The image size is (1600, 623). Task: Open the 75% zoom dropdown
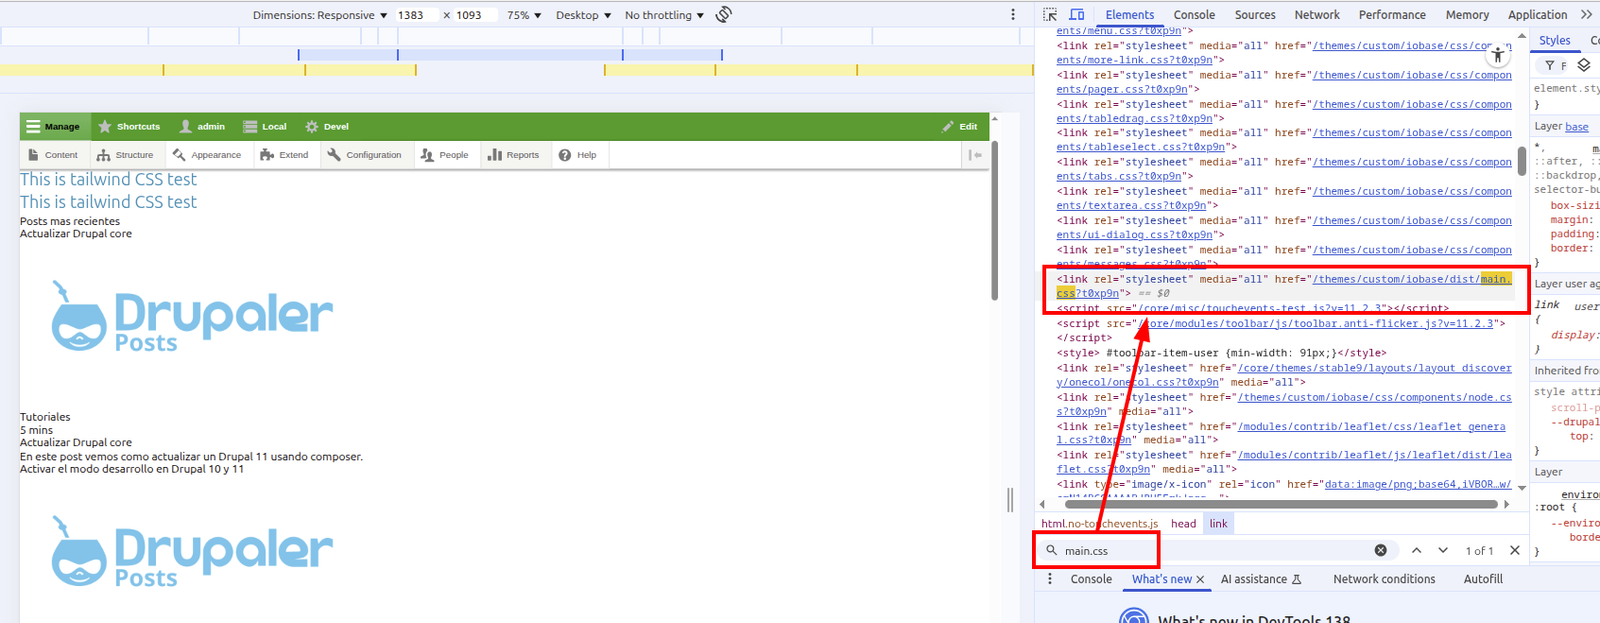point(524,15)
